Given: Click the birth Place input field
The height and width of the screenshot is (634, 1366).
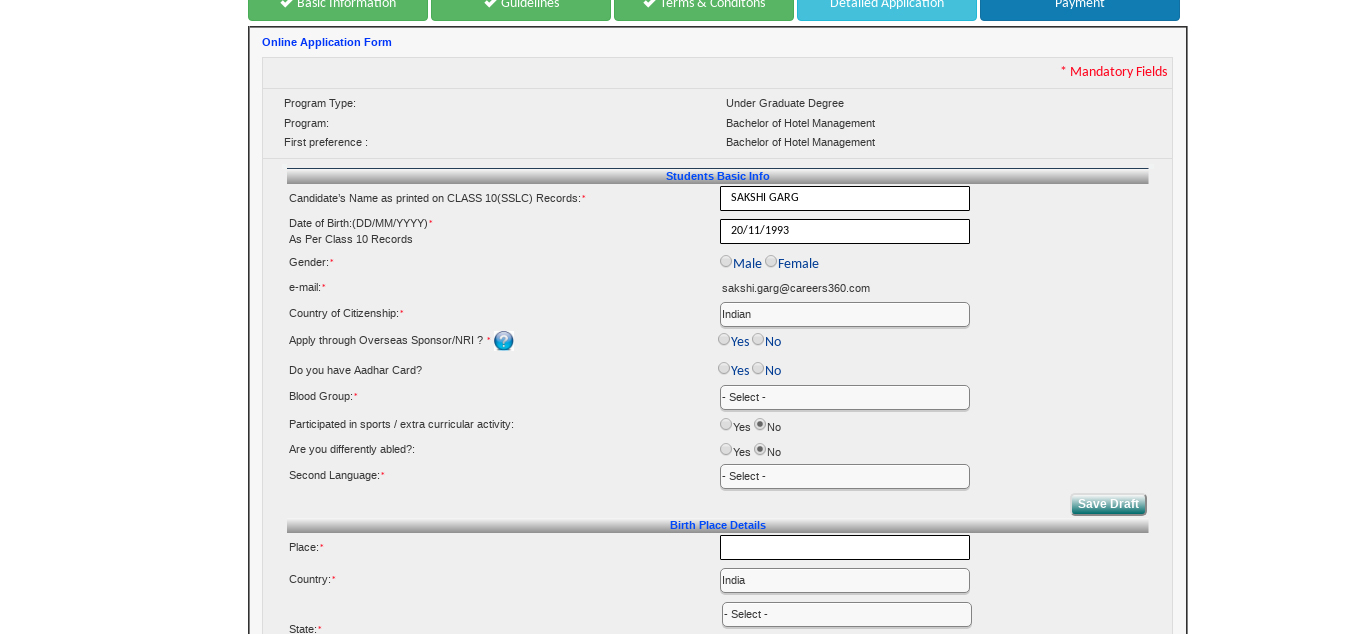Looking at the screenshot, I should (844, 547).
